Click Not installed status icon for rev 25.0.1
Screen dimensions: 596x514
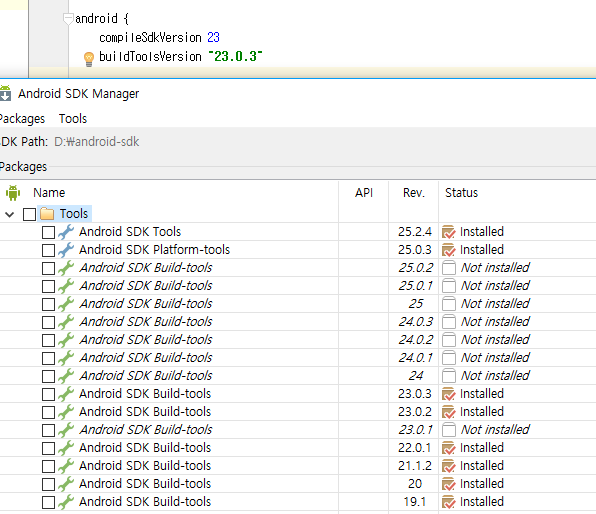tap(449, 286)
